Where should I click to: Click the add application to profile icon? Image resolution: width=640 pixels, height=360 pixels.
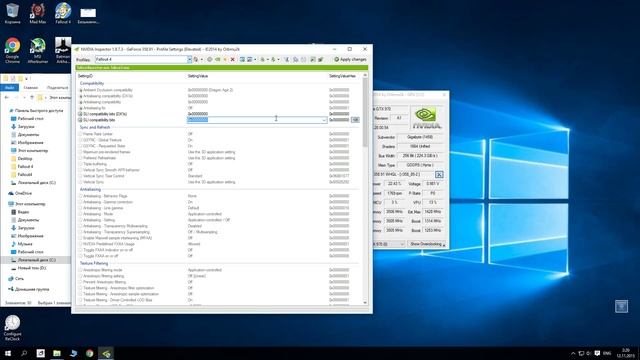242,60
